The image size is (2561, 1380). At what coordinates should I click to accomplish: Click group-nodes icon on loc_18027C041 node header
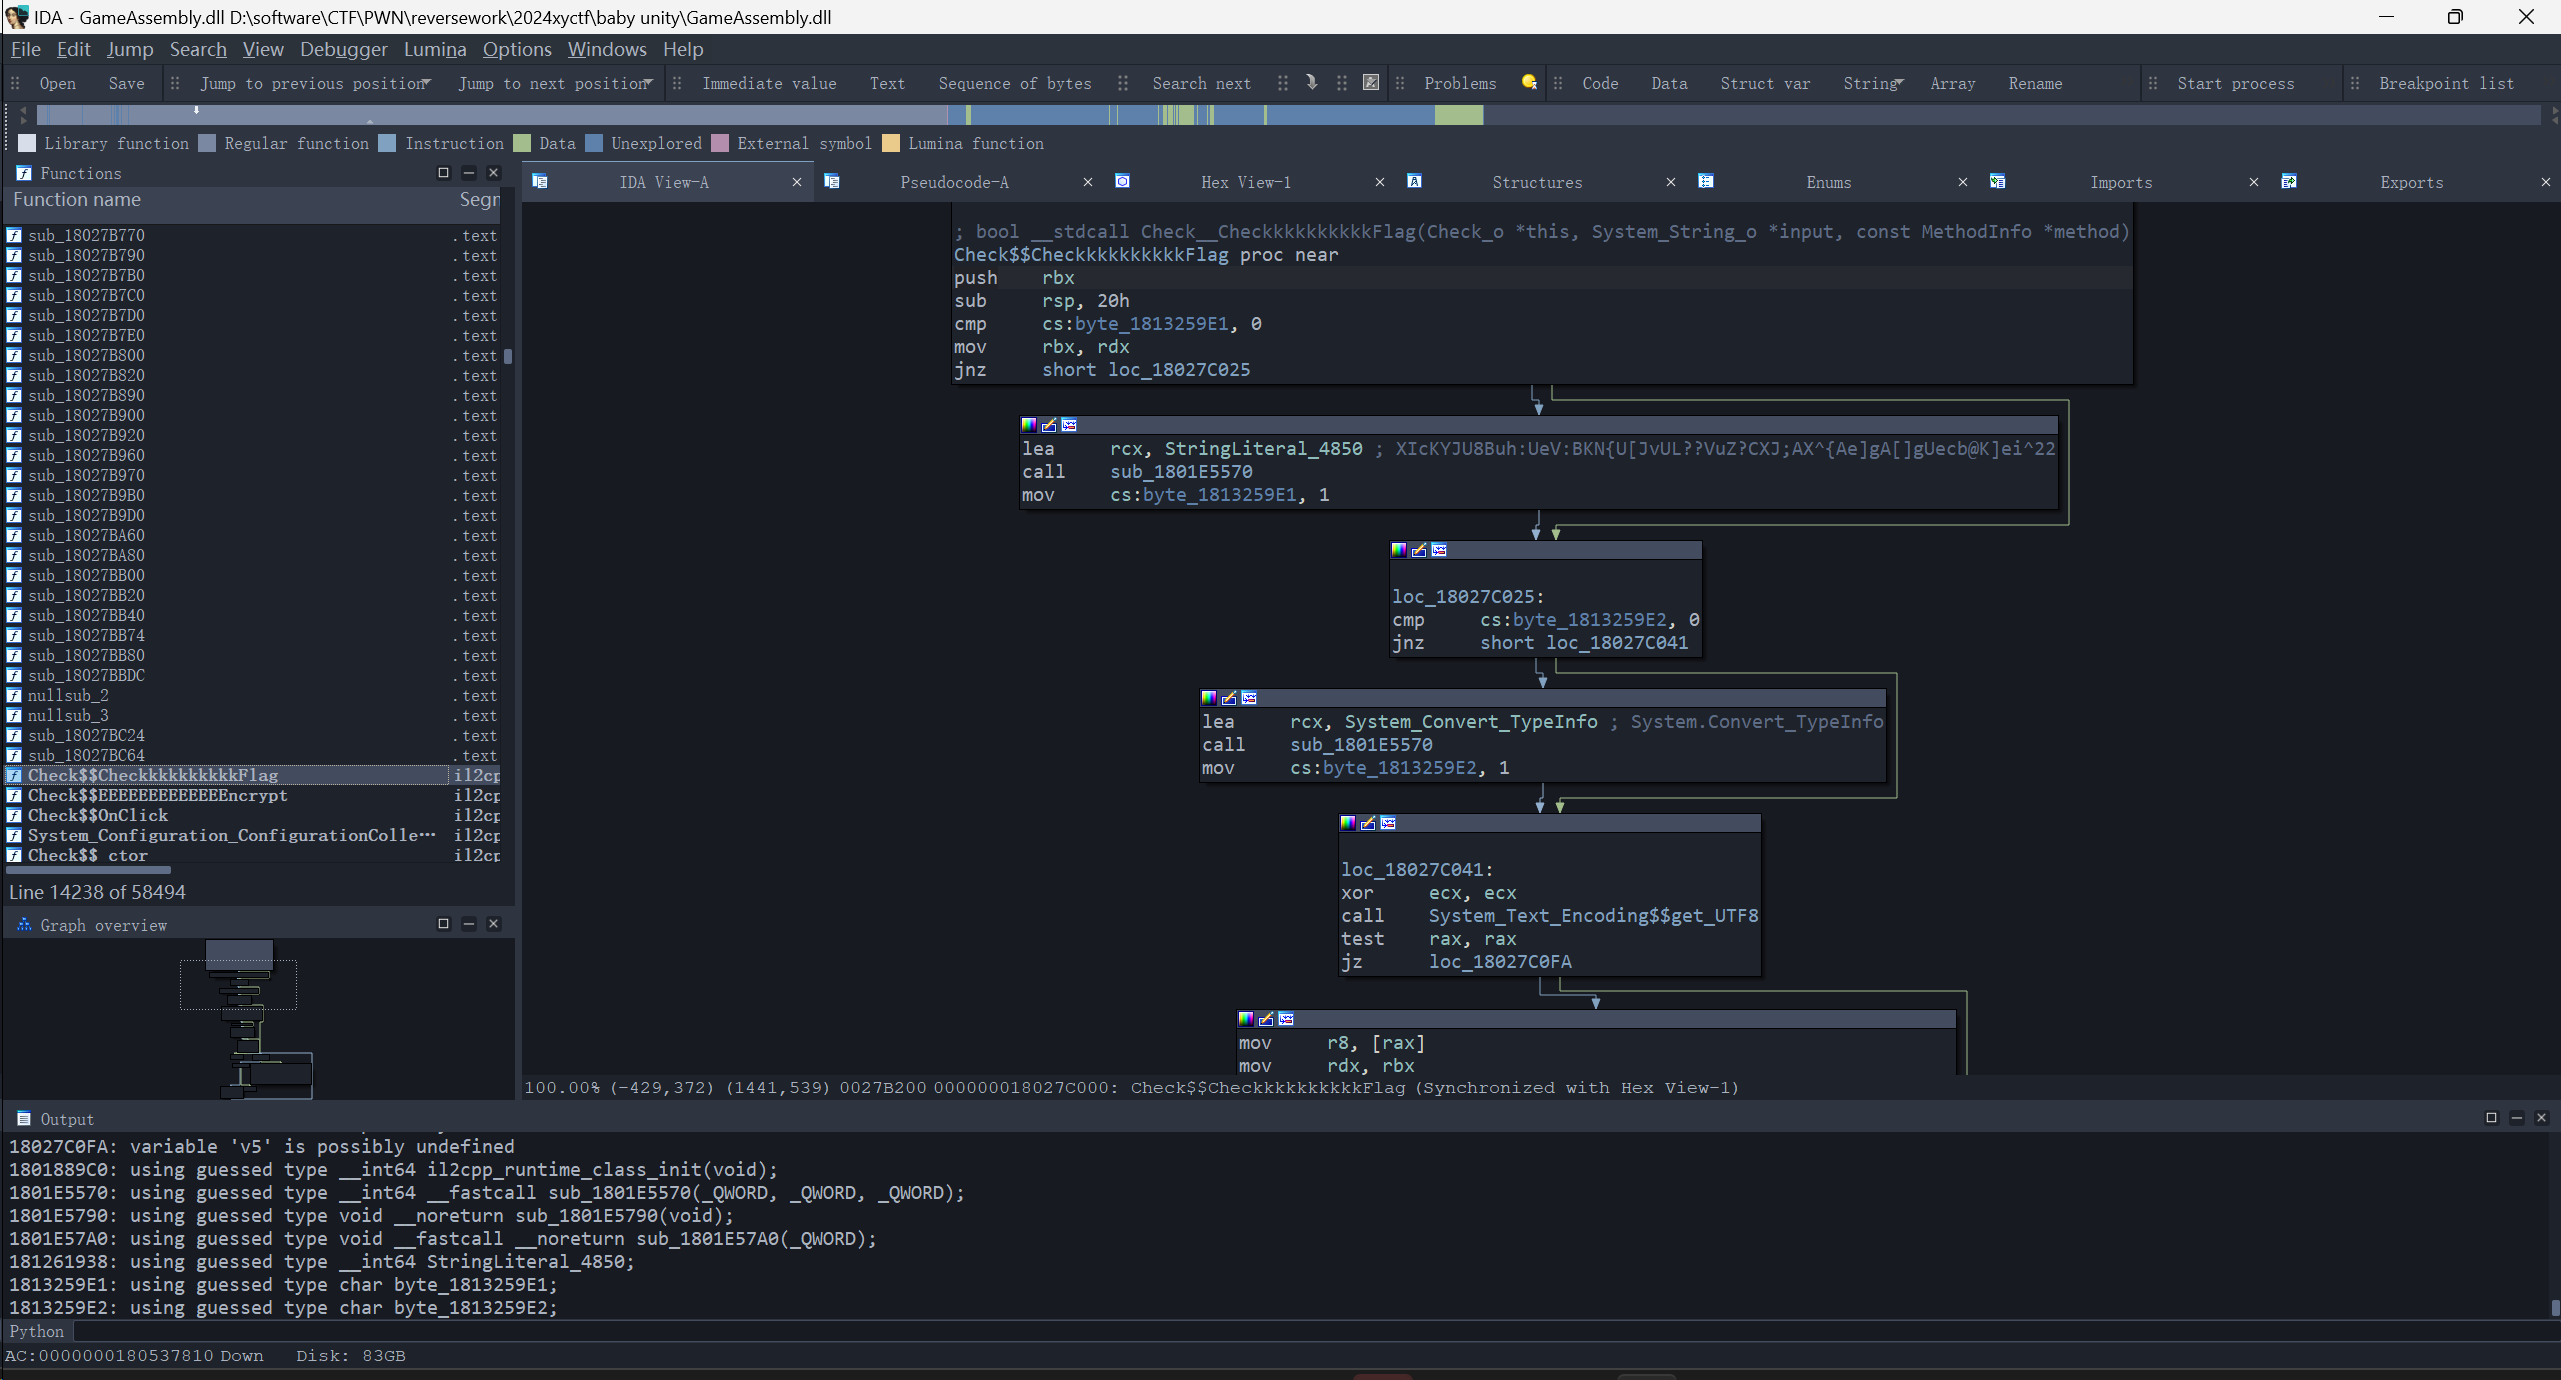(x=1388, y=823)
